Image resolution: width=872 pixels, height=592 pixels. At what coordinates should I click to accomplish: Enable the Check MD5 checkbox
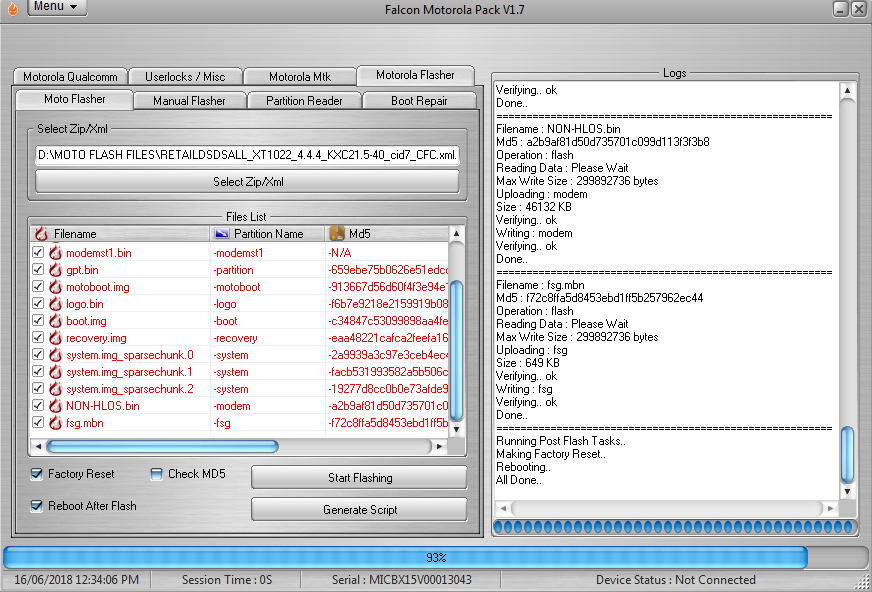[x=156, y=474]
